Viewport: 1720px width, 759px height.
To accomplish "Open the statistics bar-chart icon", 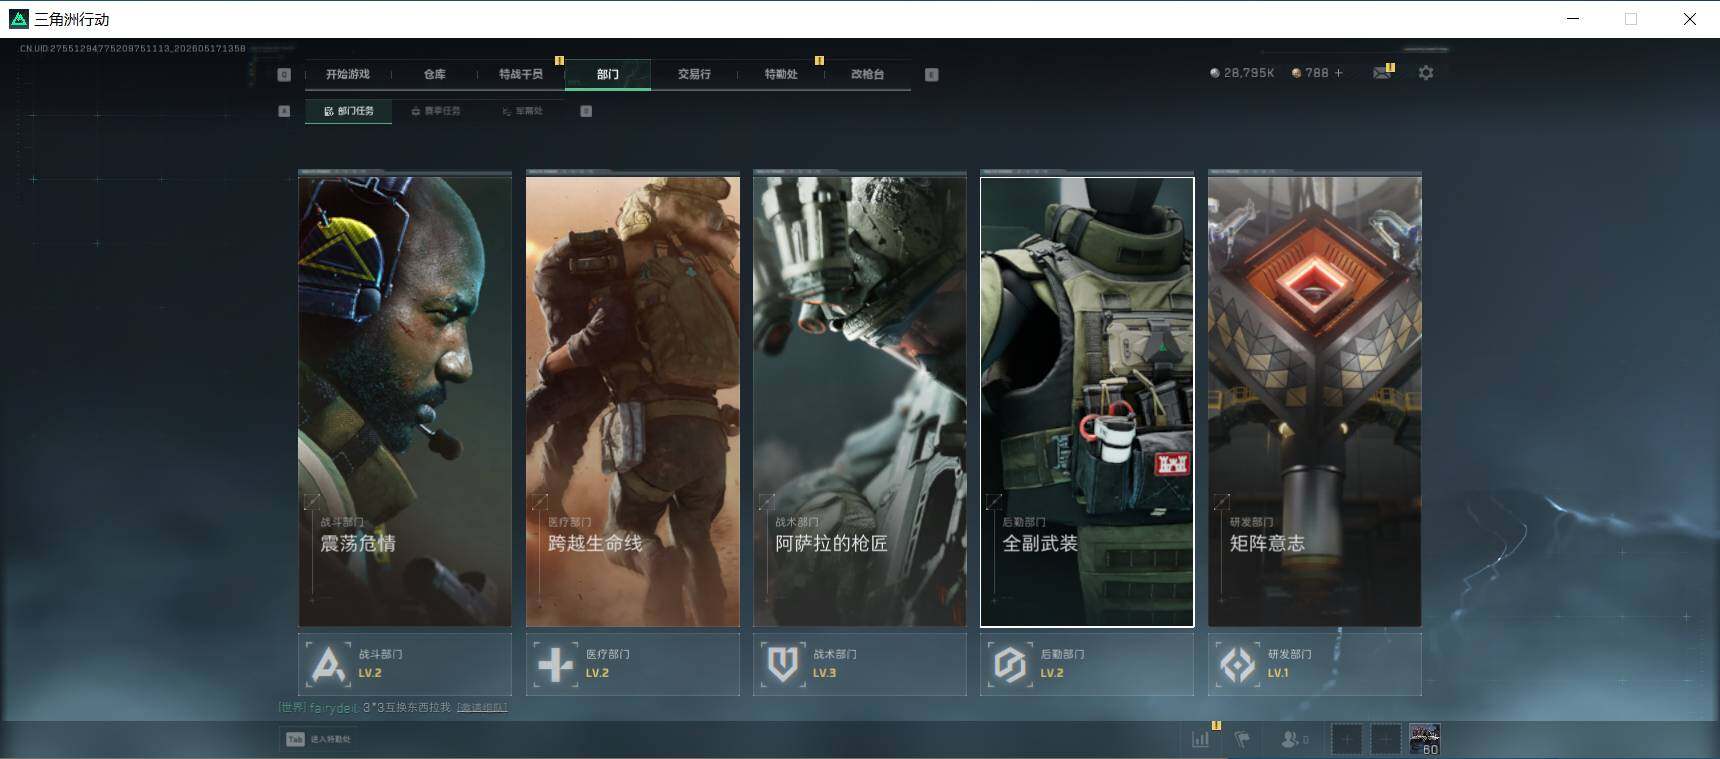I will coord(1200,740).
